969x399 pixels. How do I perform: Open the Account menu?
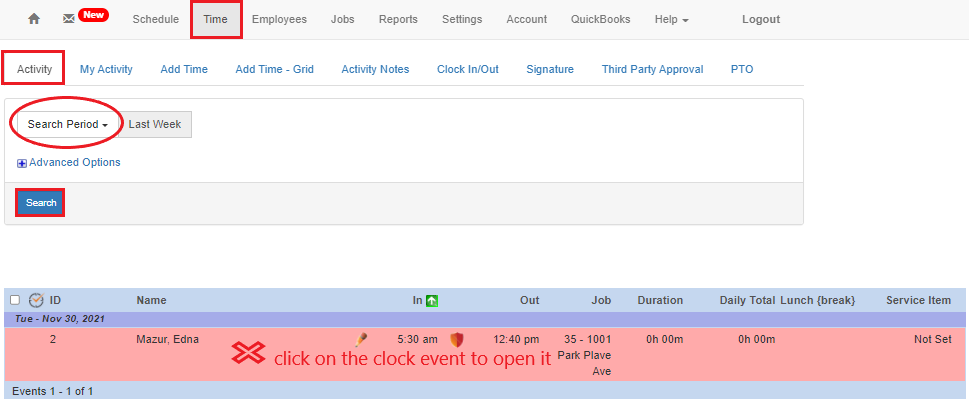pos(527,19)
